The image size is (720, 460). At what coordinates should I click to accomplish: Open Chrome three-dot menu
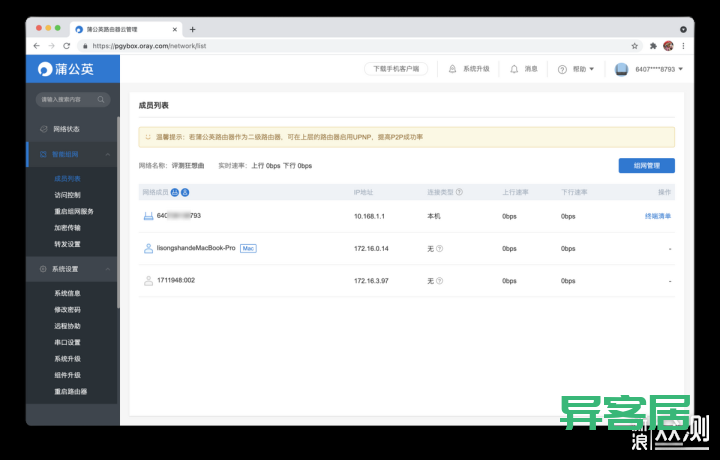683,46
